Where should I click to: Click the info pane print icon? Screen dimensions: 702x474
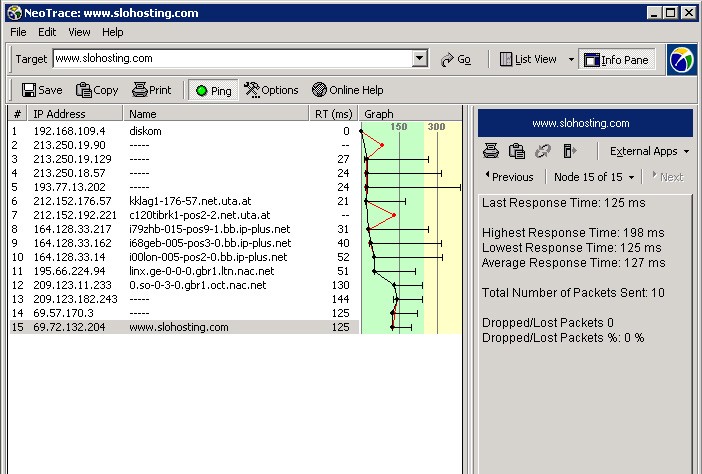[491, 151]
